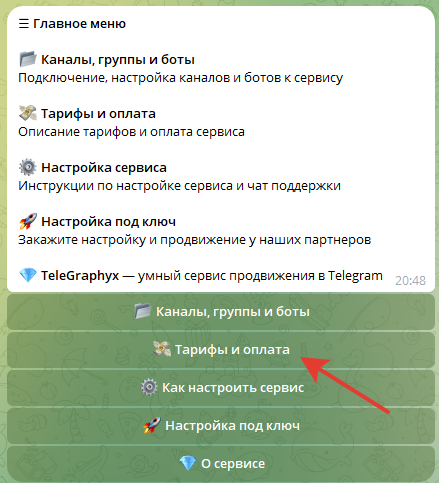Click the 20:48 message timestamp
This screenshot has width=439, height=483.
[410, 281]
